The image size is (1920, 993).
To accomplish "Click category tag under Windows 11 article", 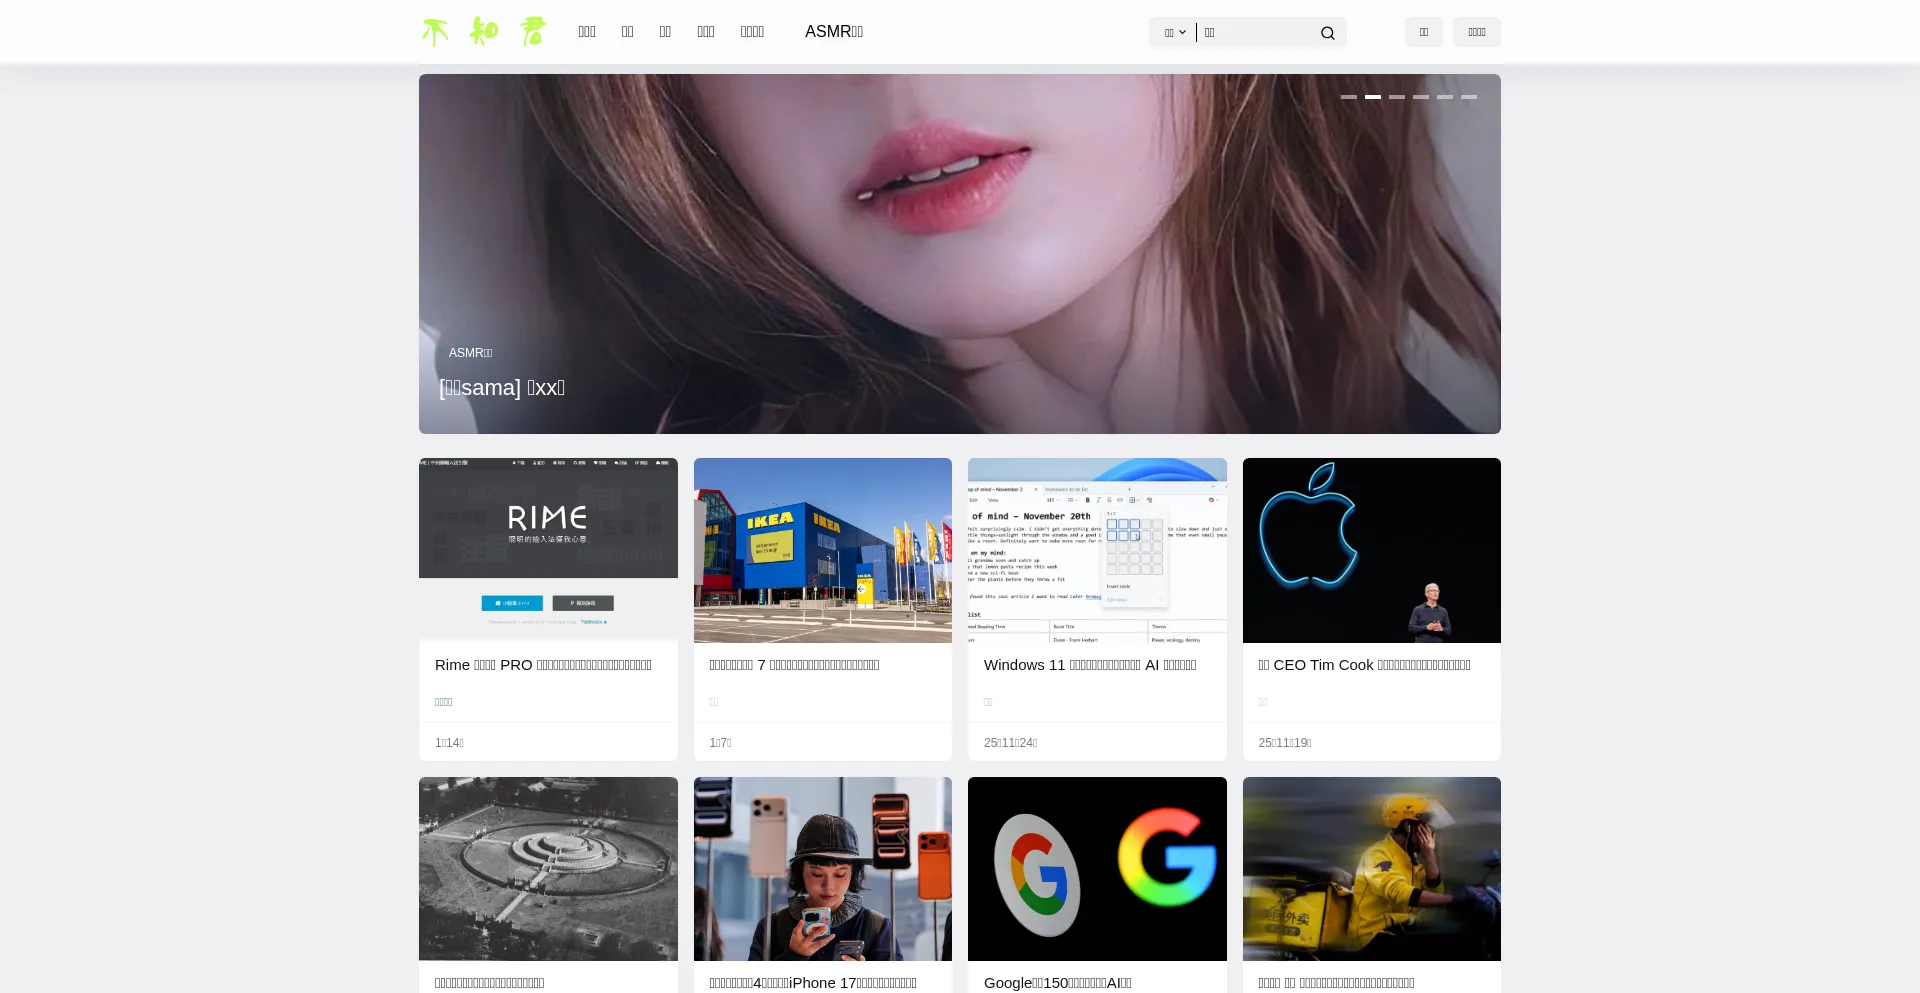I will pos(988,702).
